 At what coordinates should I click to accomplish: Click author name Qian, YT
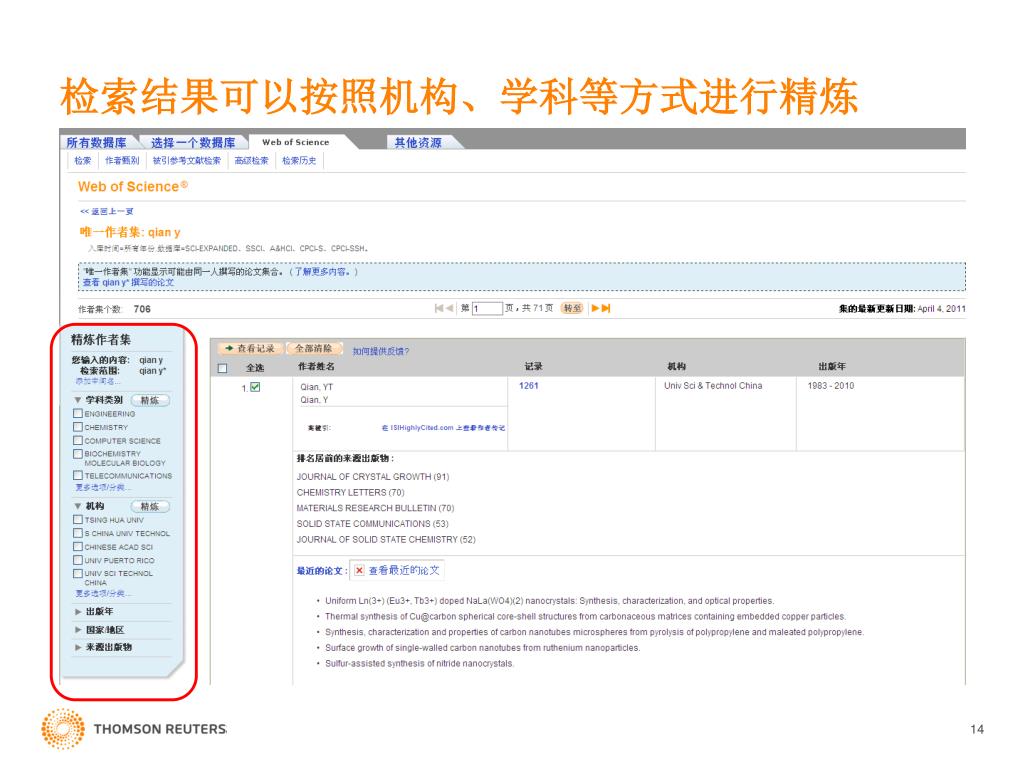[317, 387]
